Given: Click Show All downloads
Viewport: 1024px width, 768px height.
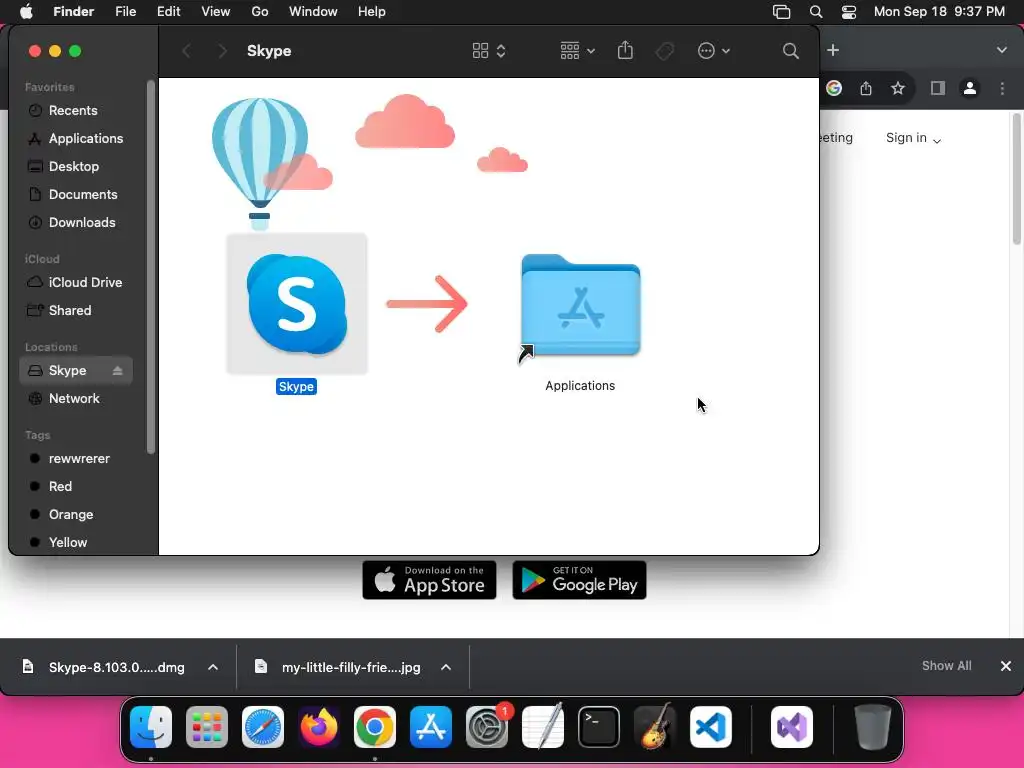Looking at the screenshot, I should (x=946, y=665).
